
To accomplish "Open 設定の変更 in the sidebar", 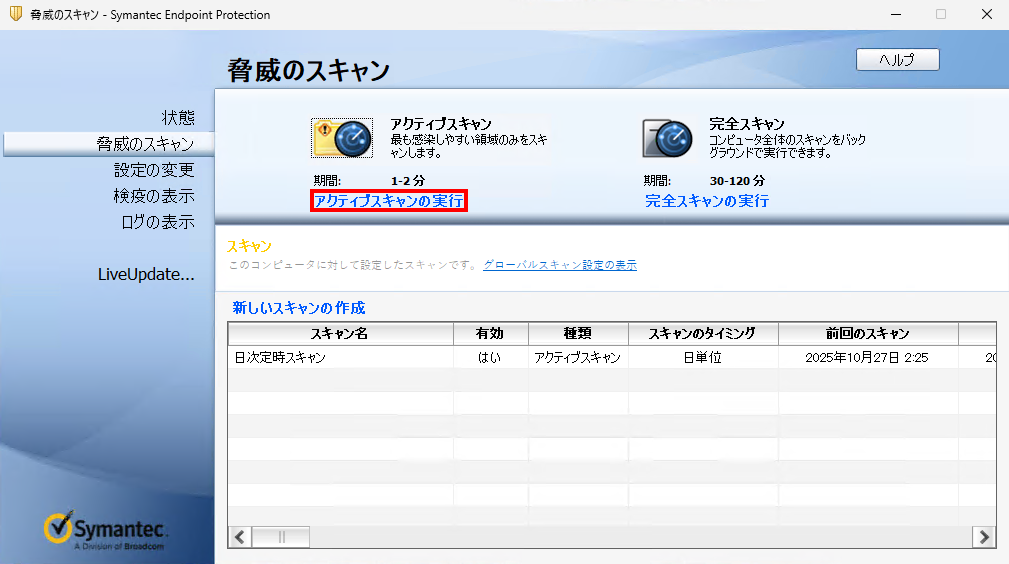I will tap(154, 170).
